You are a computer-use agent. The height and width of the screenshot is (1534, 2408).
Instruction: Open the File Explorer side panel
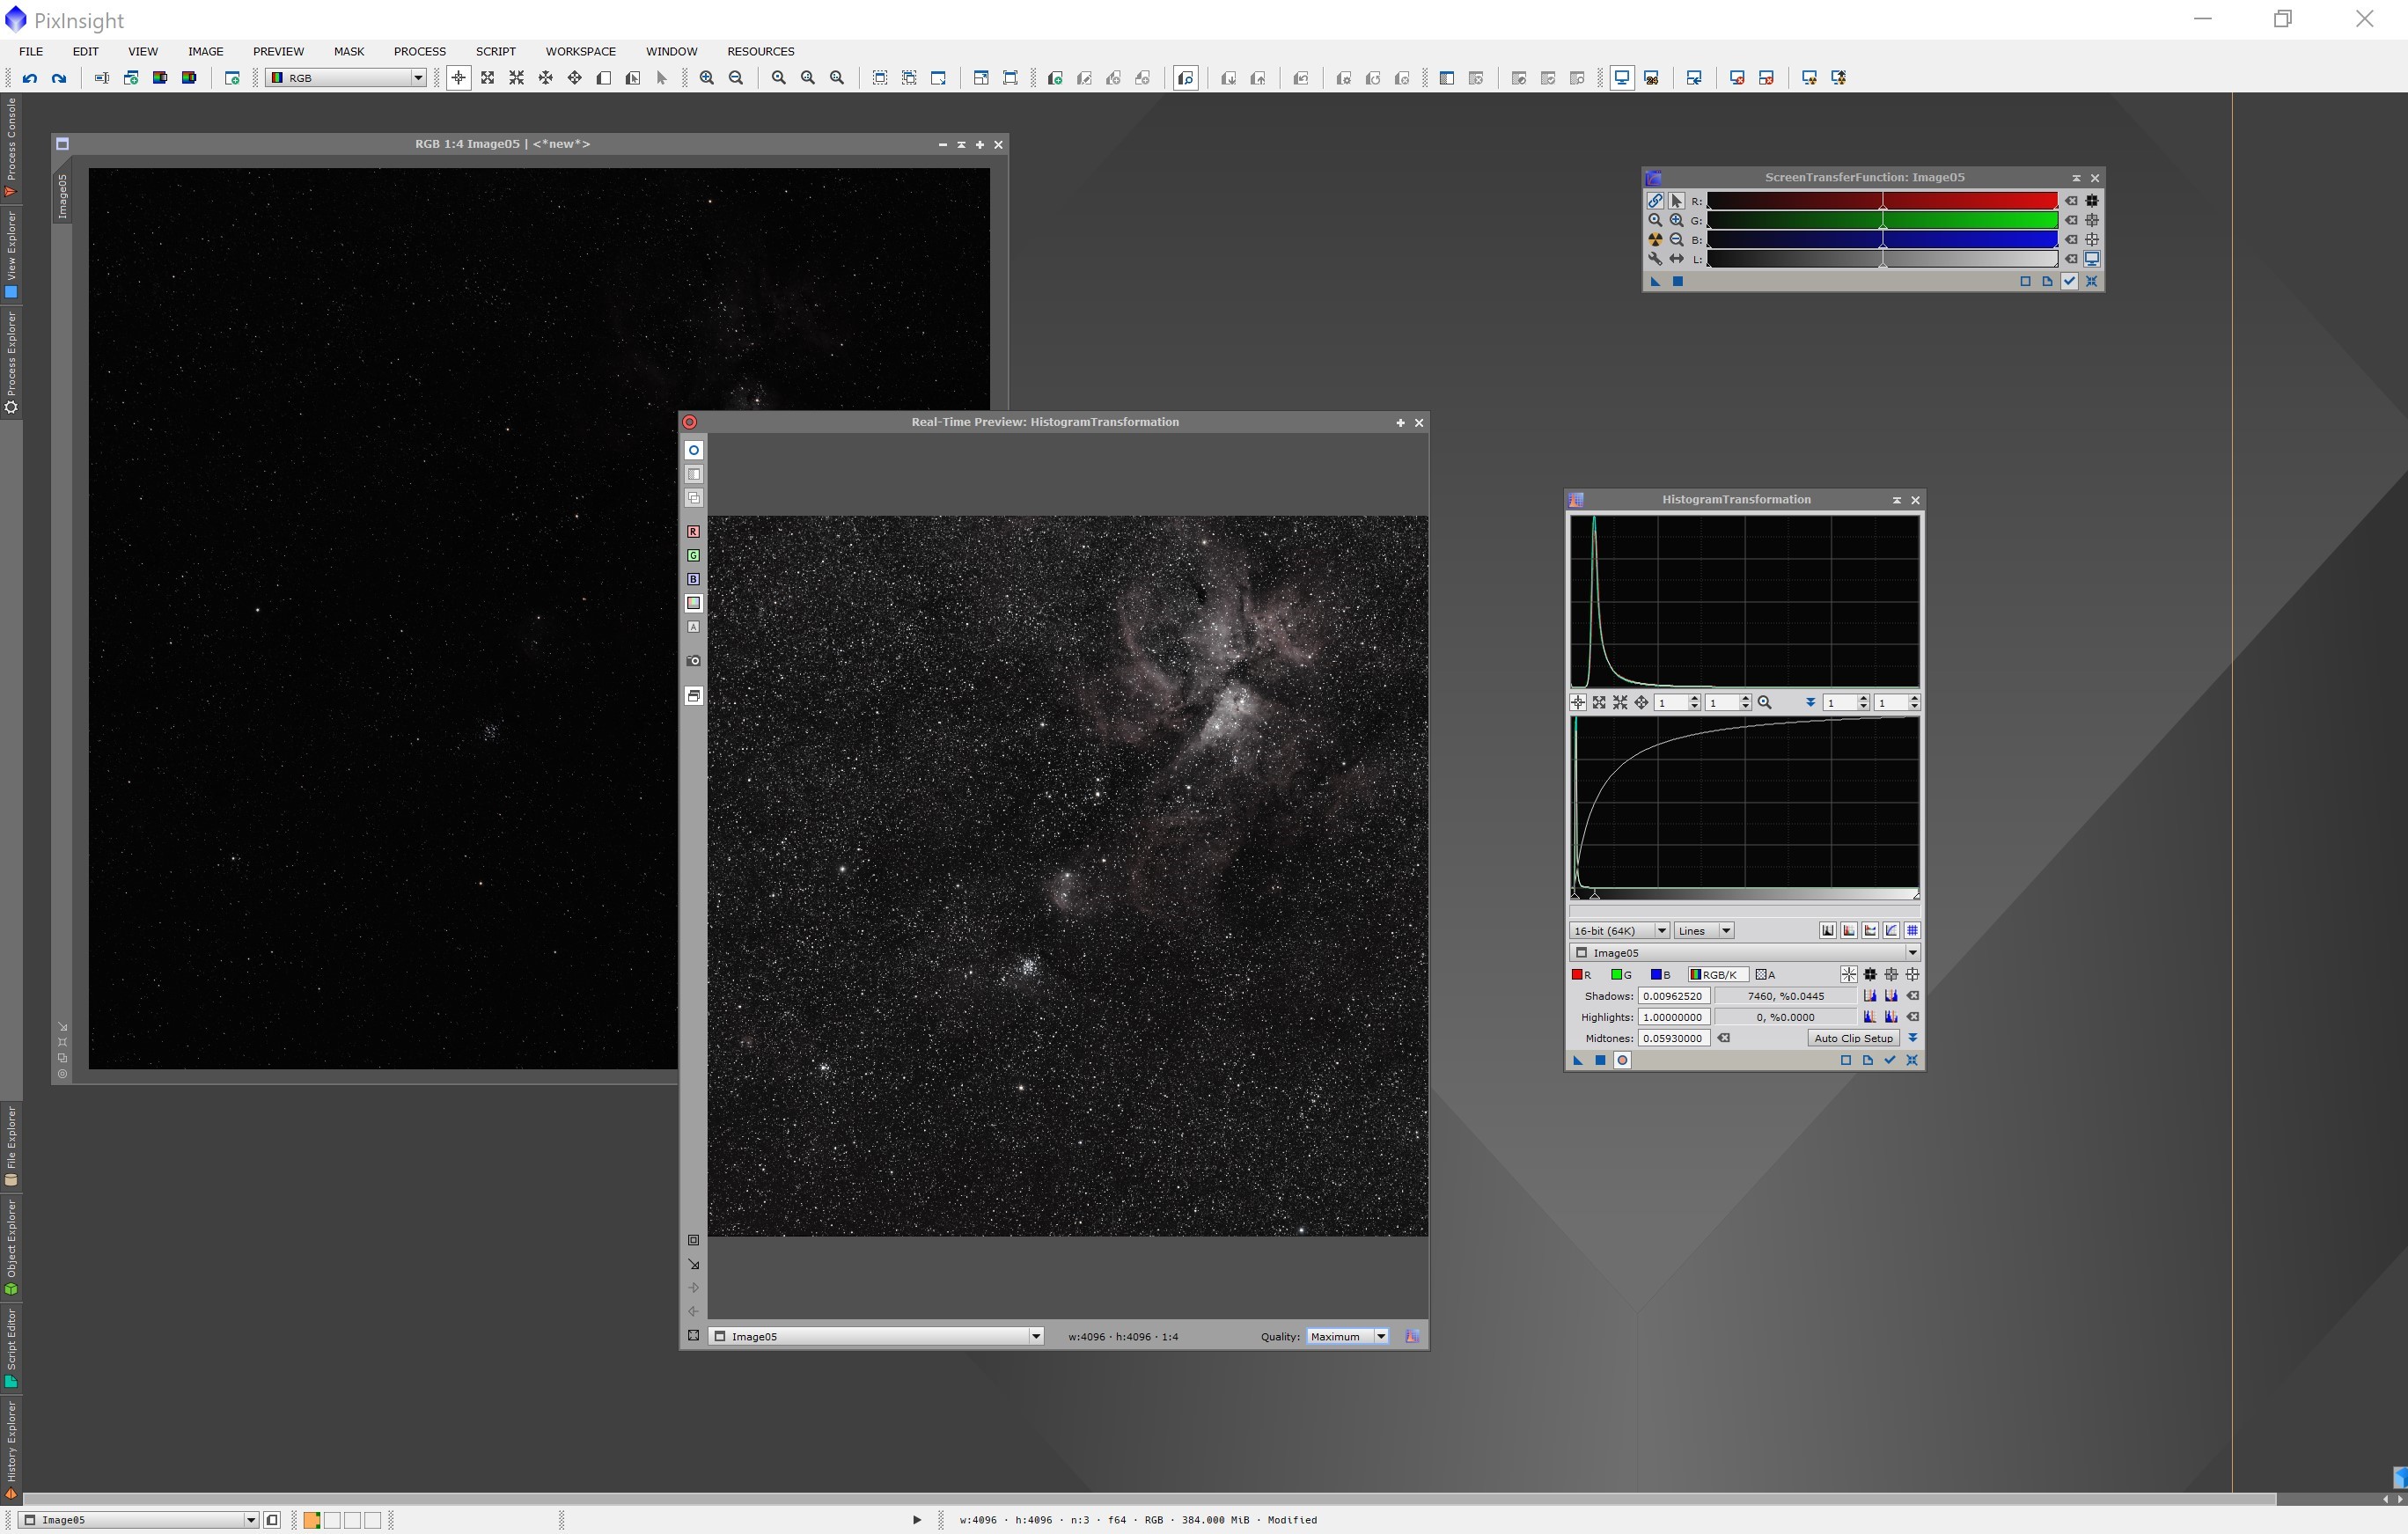[11, 1145]
